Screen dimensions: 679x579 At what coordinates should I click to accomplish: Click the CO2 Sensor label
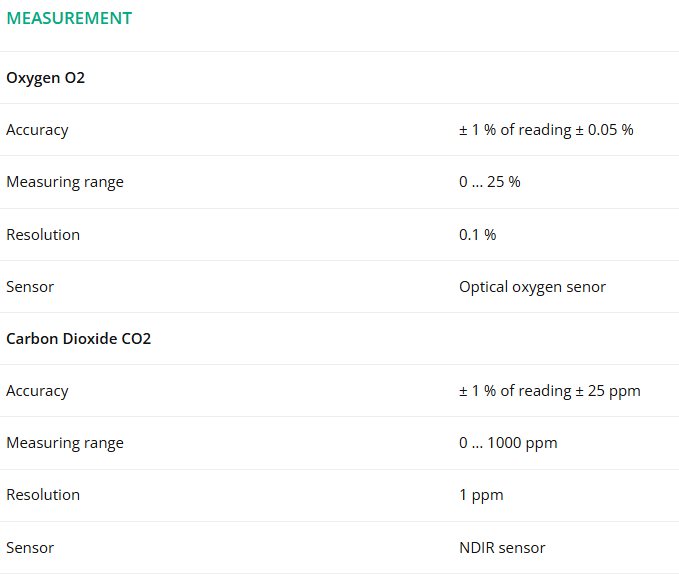(30, 548)
